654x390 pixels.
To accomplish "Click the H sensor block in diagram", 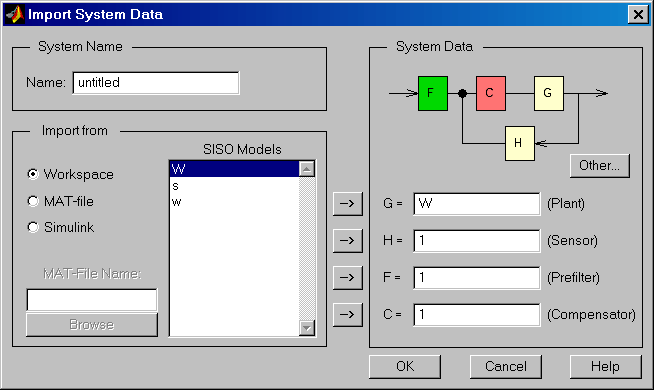I will tap(520, 143).
